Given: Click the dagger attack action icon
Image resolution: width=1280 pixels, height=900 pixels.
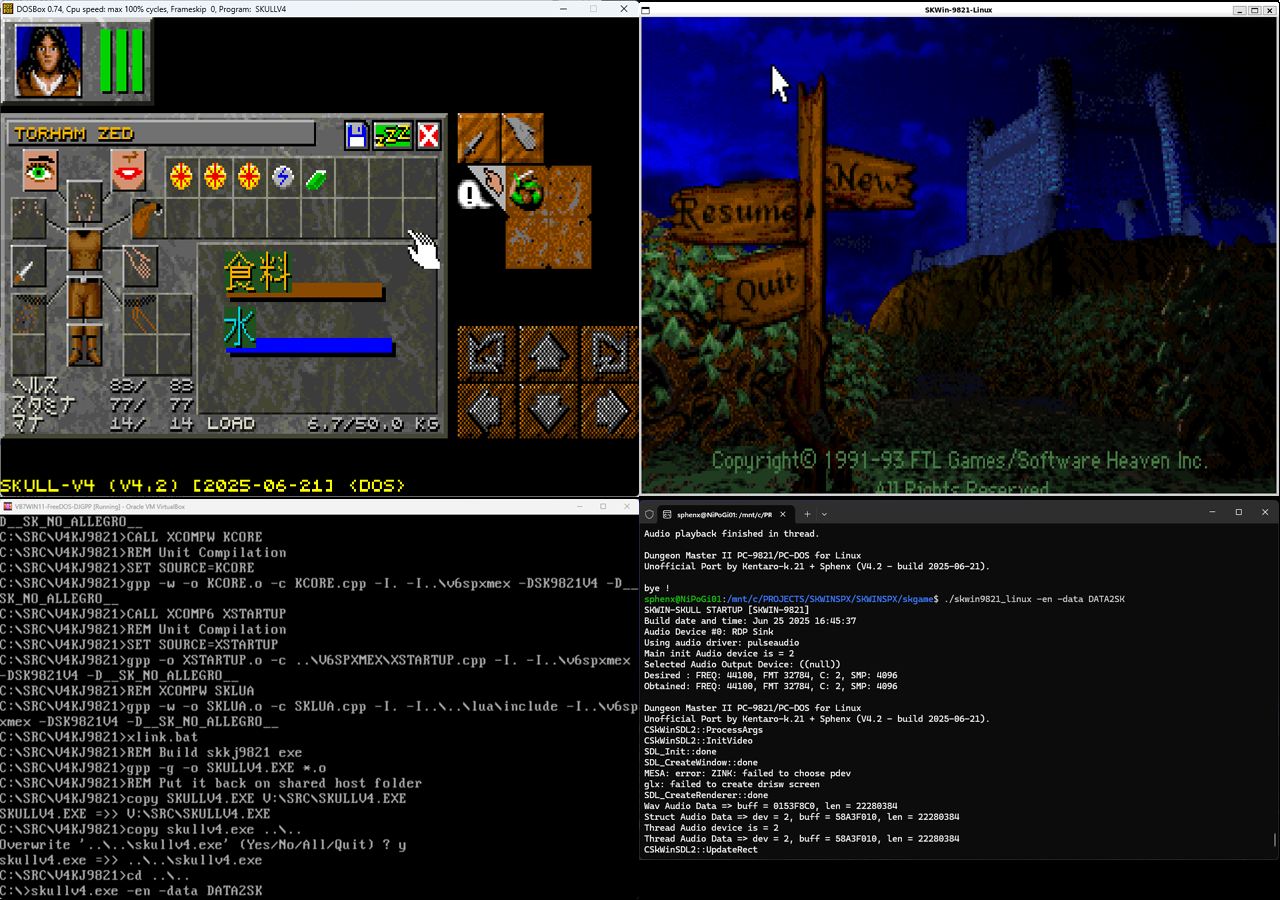Looking at the screenshot, I should 478,138.
